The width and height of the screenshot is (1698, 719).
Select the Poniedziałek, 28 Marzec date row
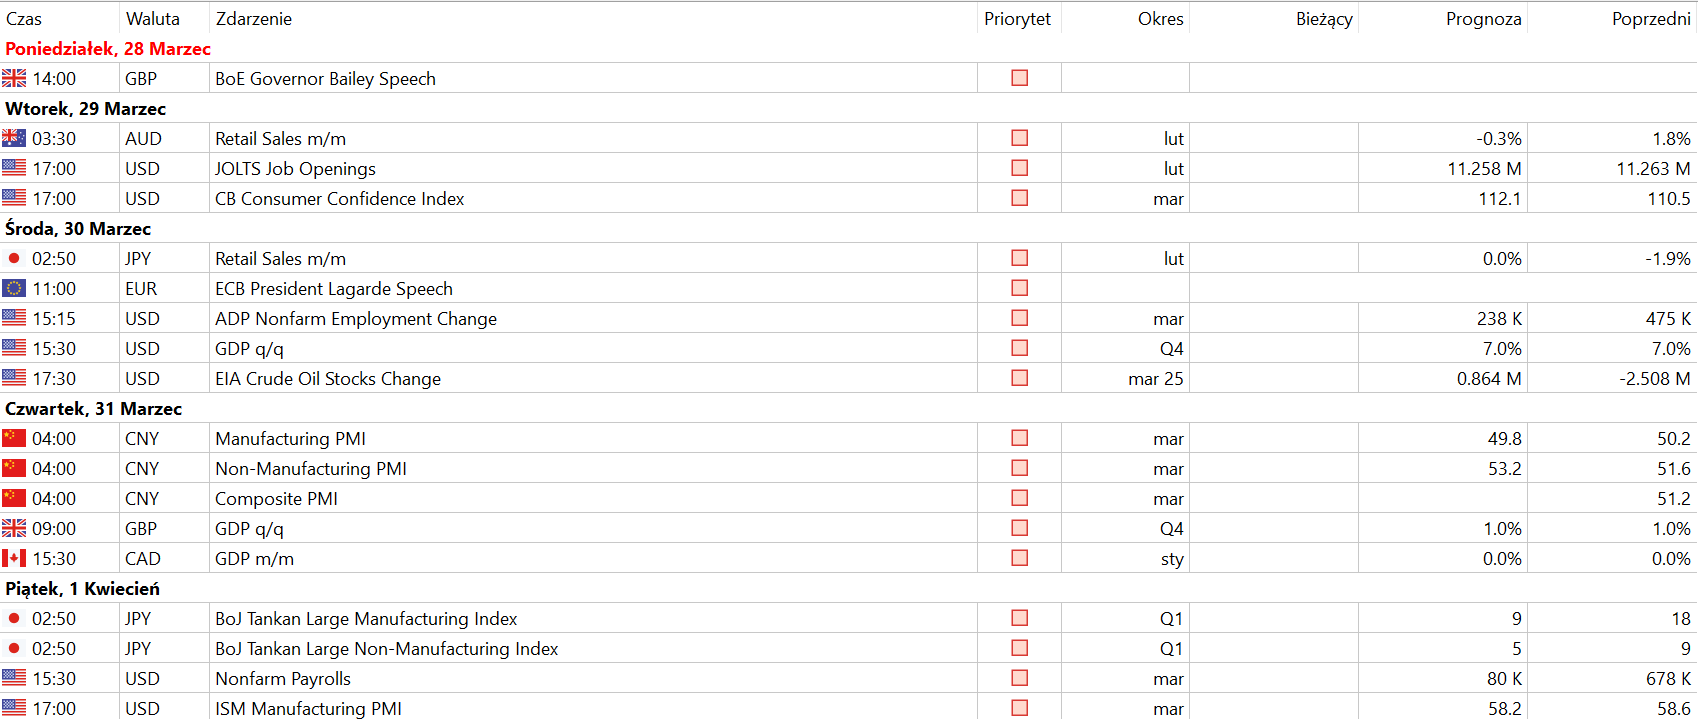tap(849, 48)
